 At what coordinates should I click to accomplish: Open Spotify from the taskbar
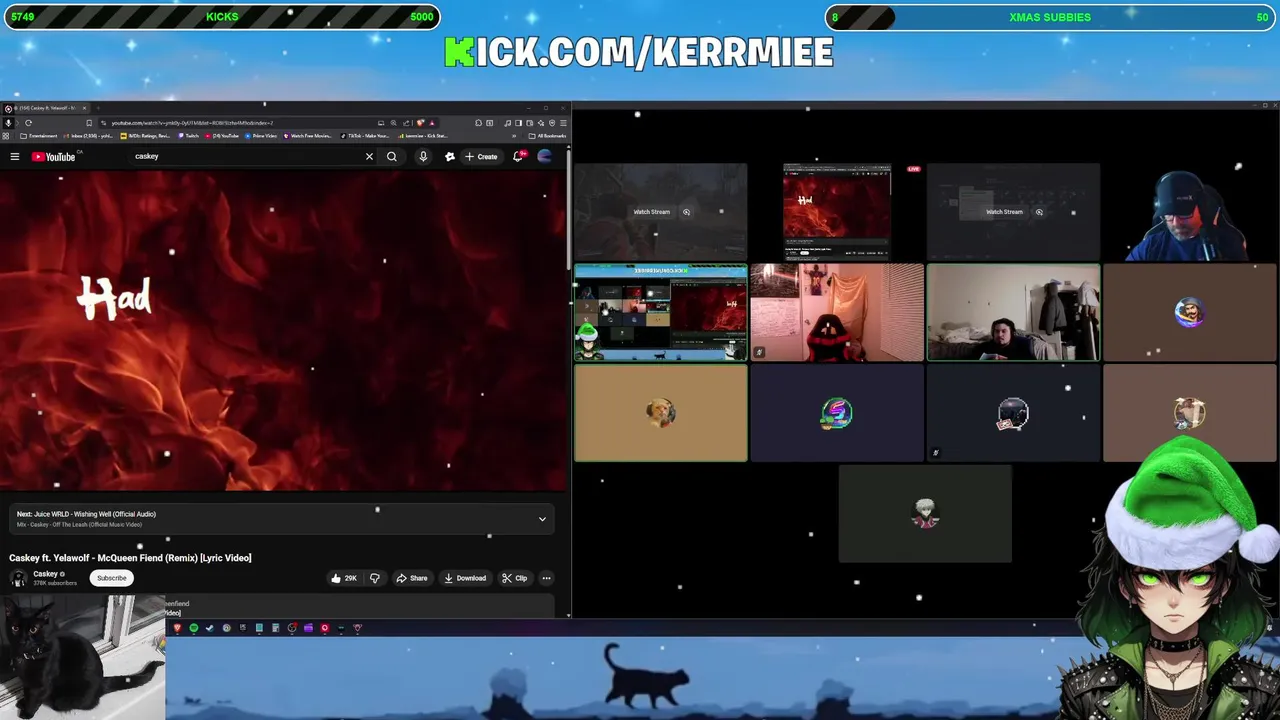(x=194, y=628)
